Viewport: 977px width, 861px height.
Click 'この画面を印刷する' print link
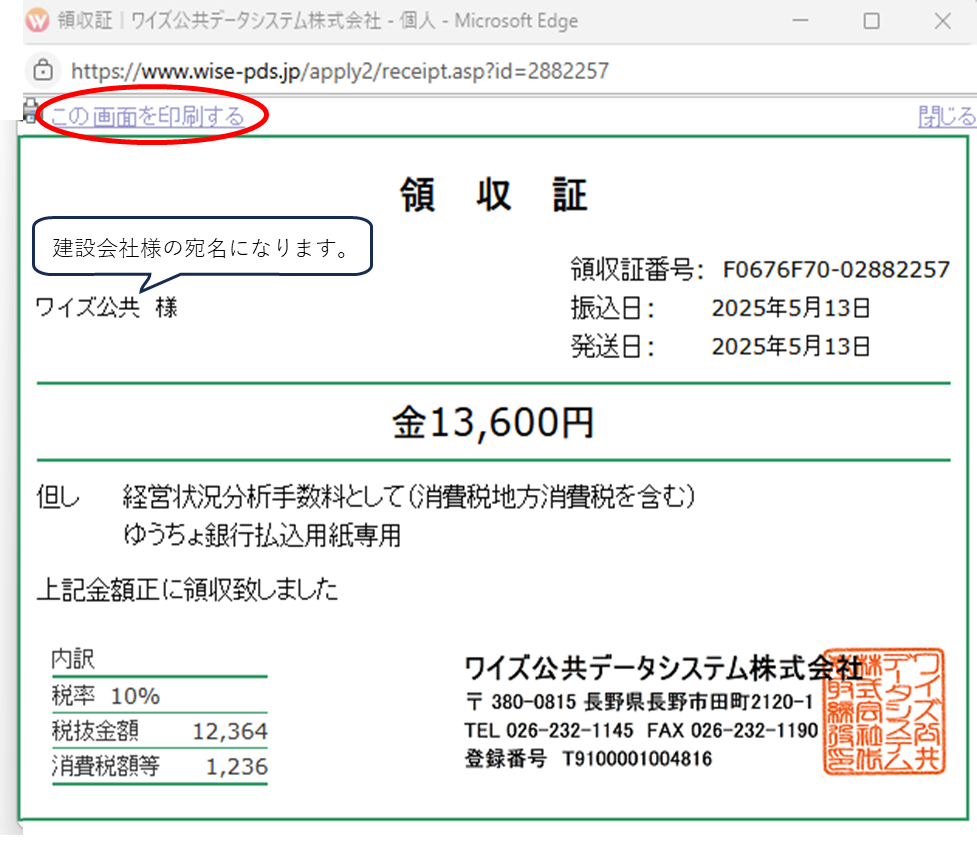click(148, 116)
